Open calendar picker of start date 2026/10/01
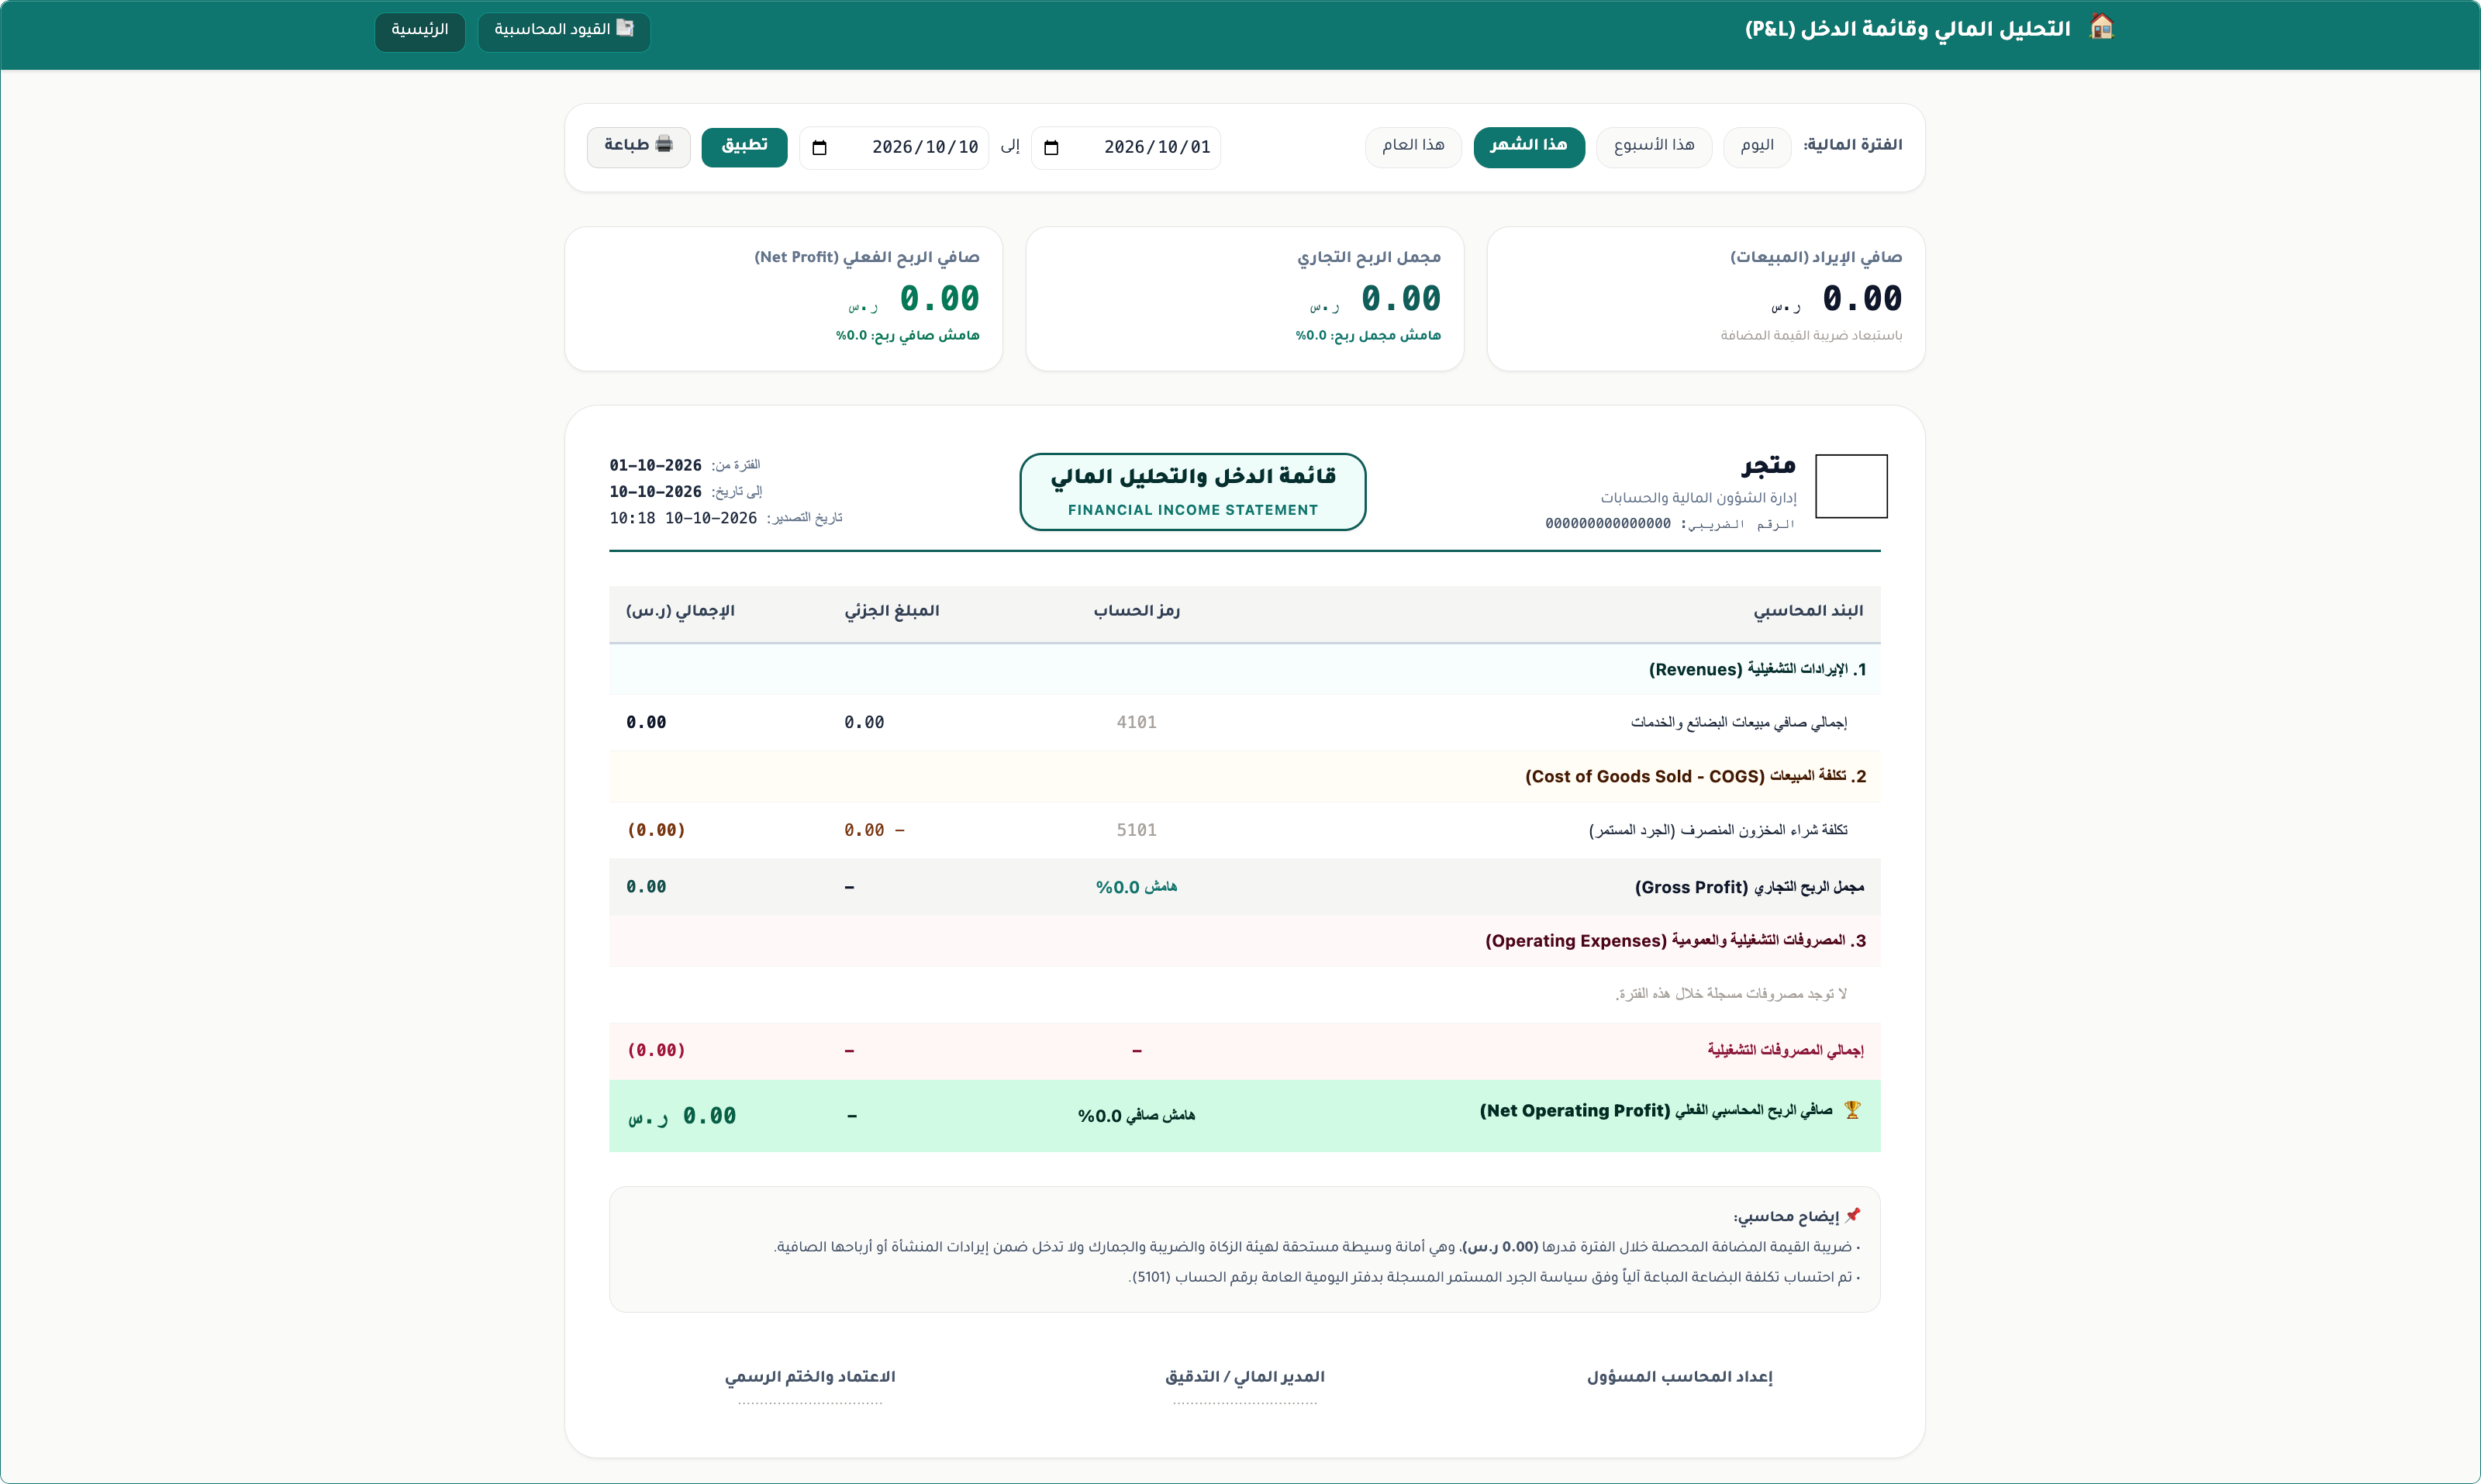Image resolution: width=2481 pixels, height=1484 pixels. [1051, 148]
